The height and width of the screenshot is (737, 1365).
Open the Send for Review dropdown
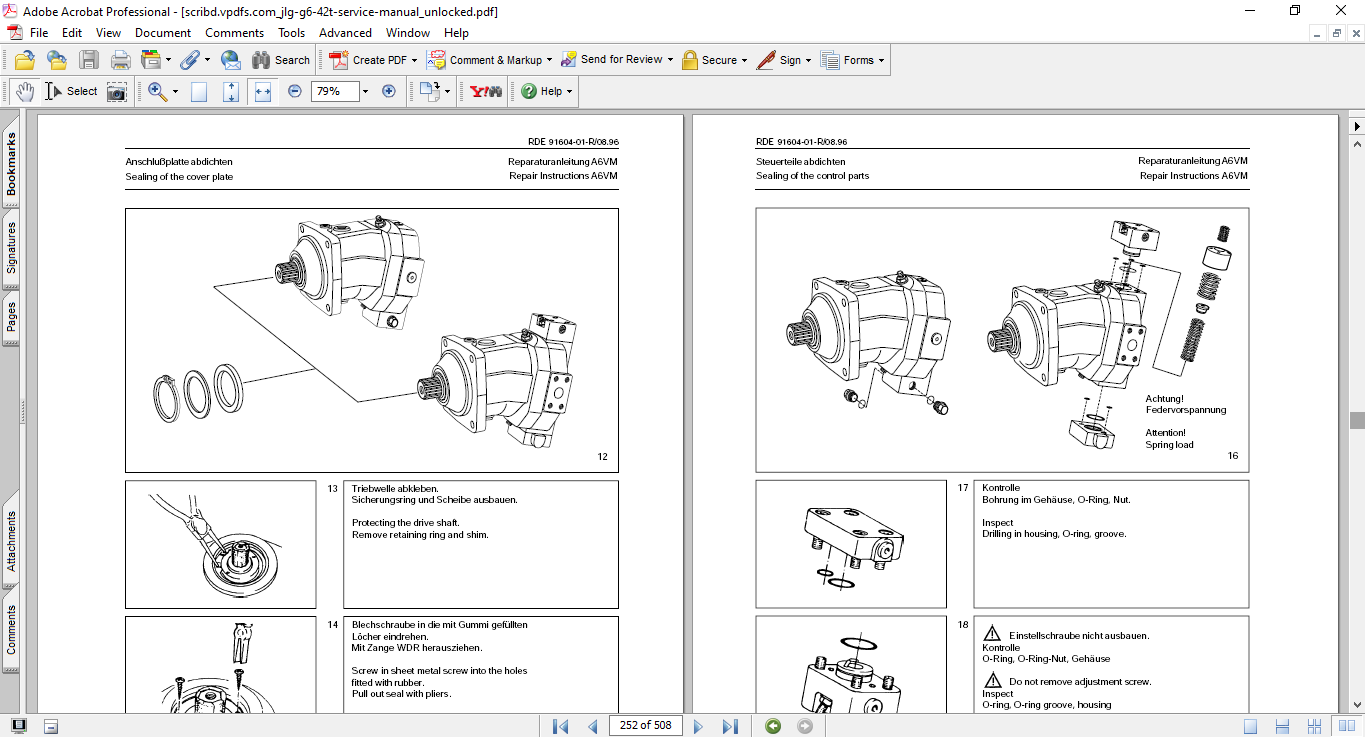click(x=616, y=60)
